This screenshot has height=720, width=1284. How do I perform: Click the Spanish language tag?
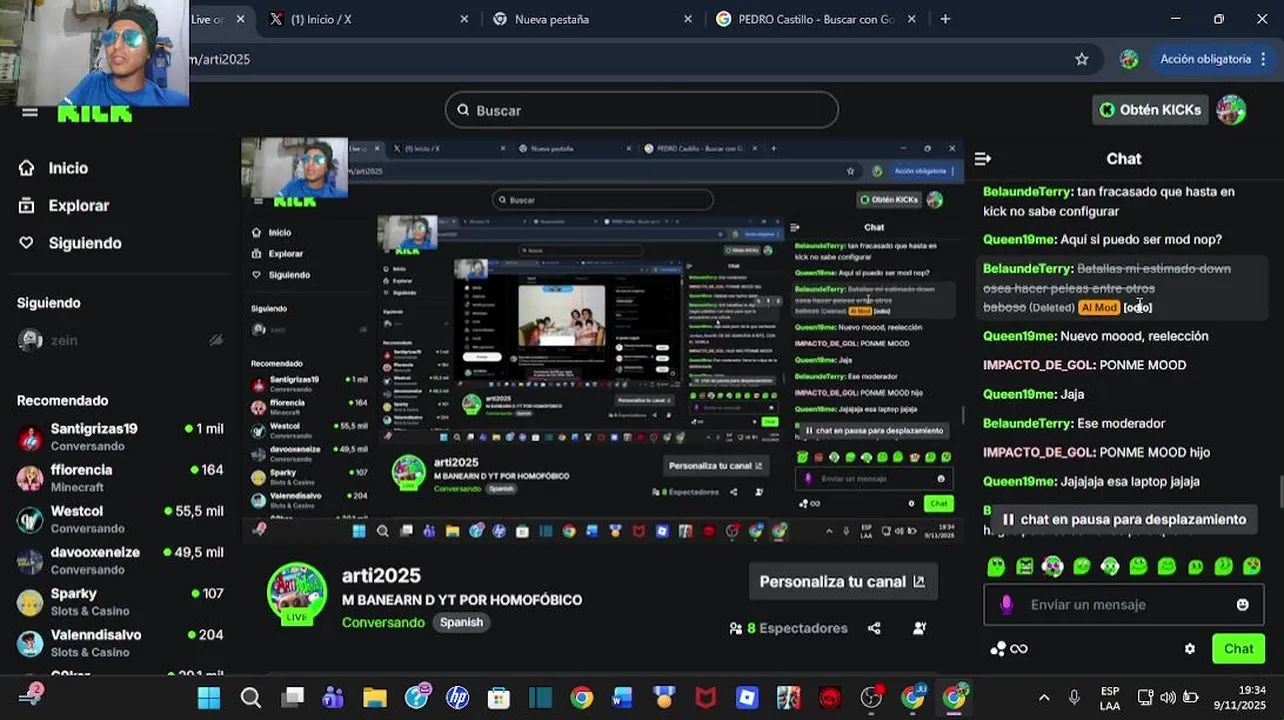[x=461, y=622]
